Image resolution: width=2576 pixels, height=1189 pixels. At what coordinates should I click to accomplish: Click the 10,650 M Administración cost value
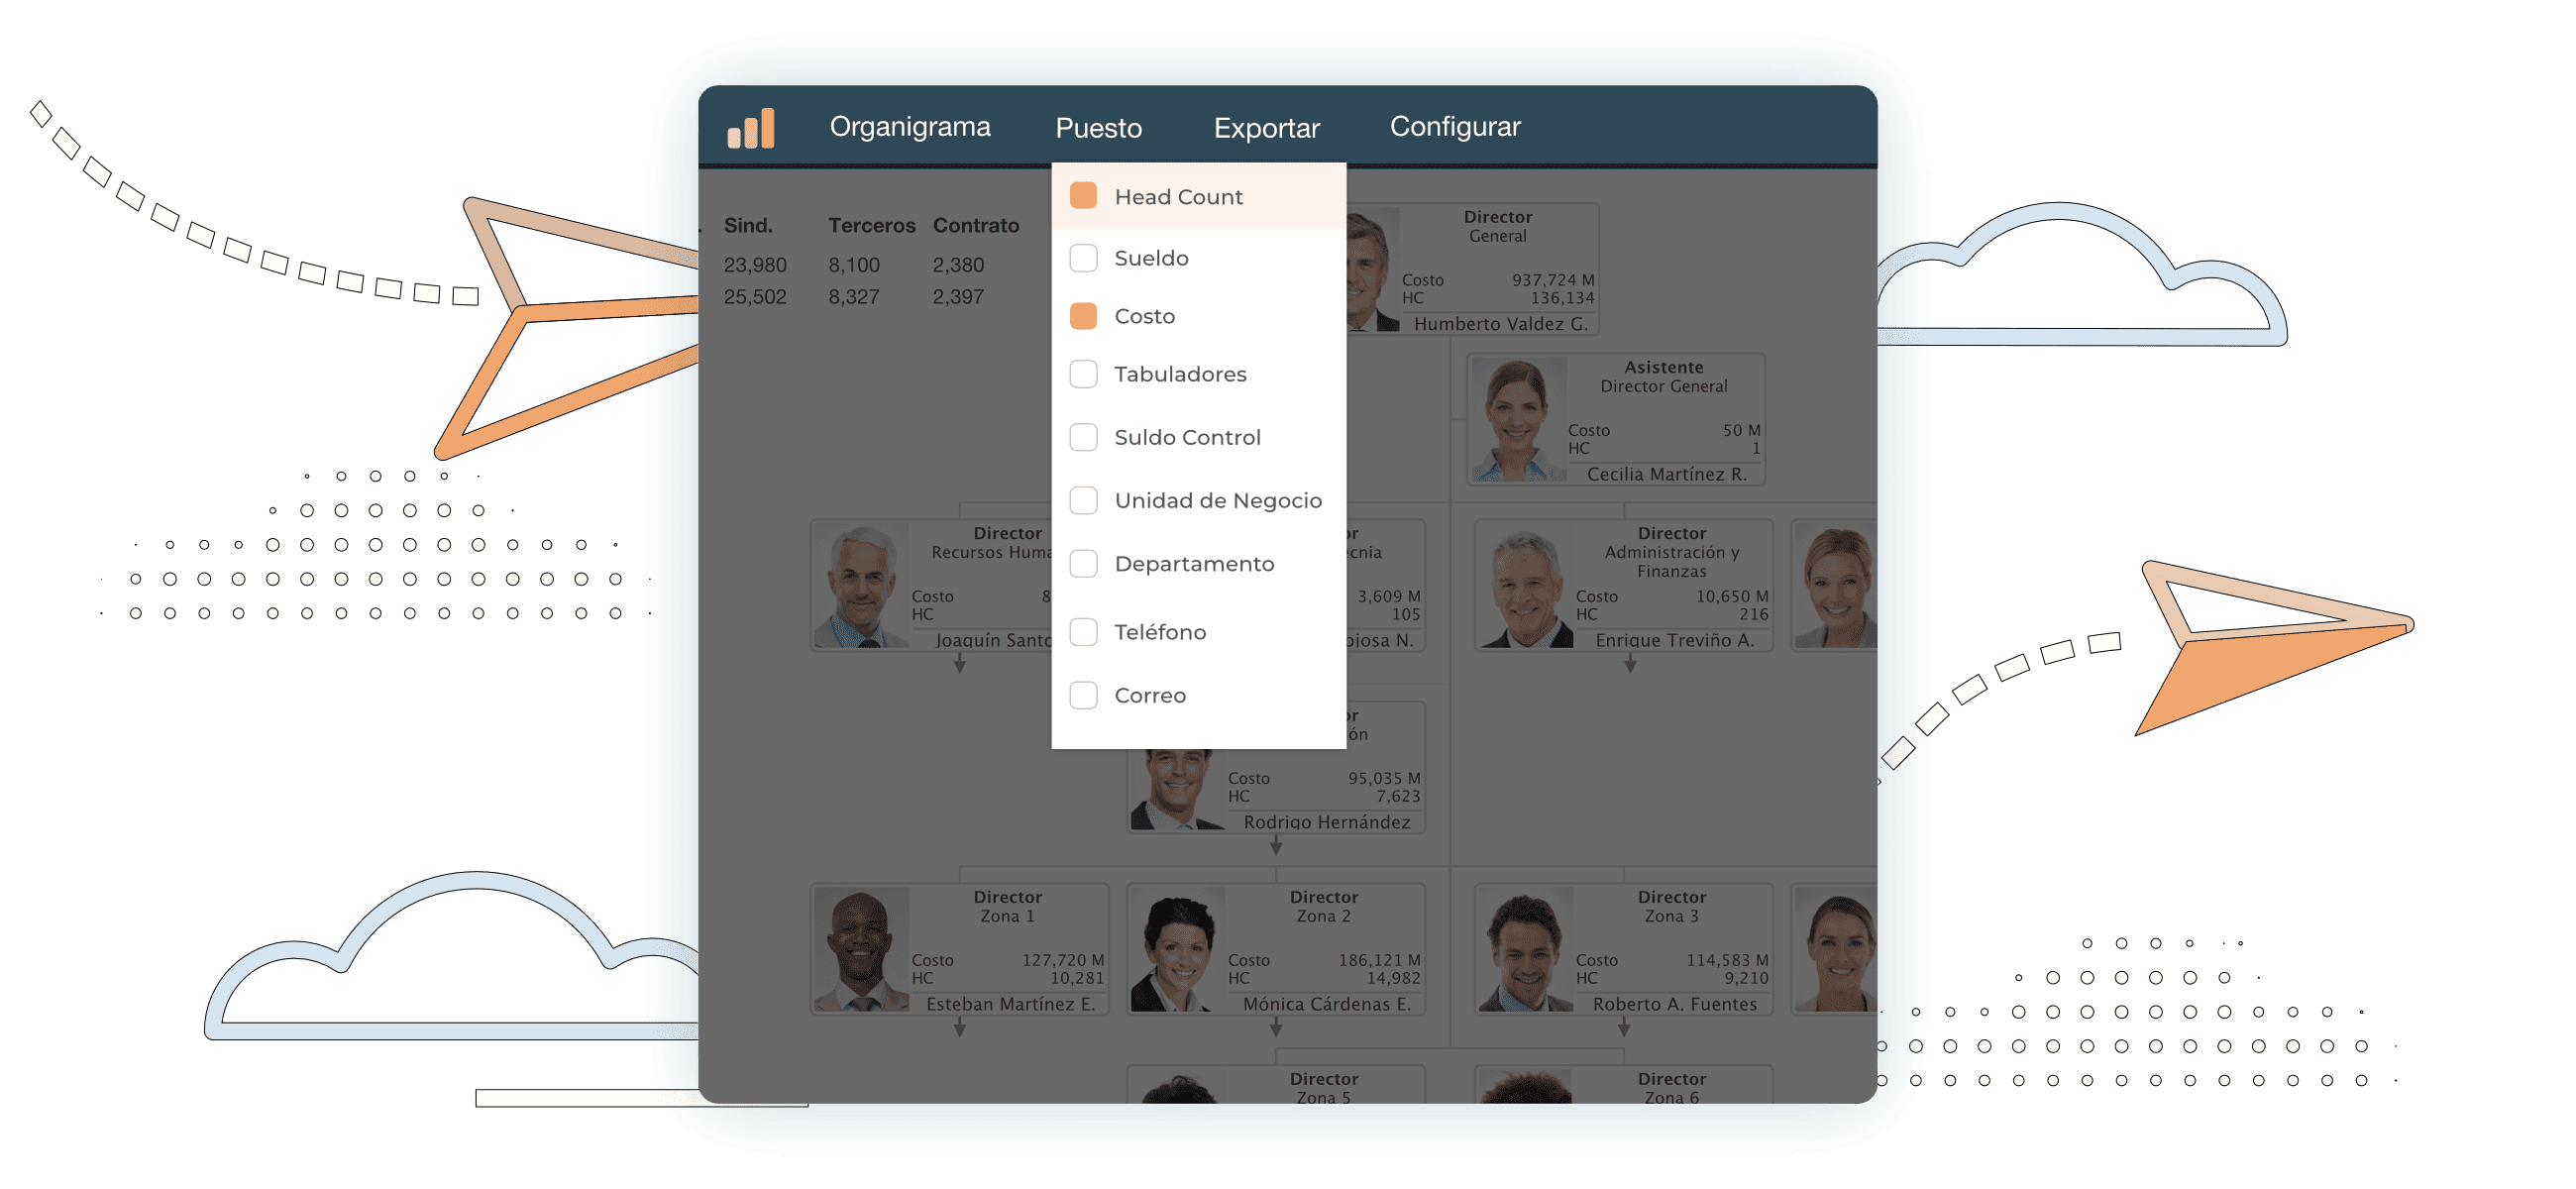point(1731,596)
